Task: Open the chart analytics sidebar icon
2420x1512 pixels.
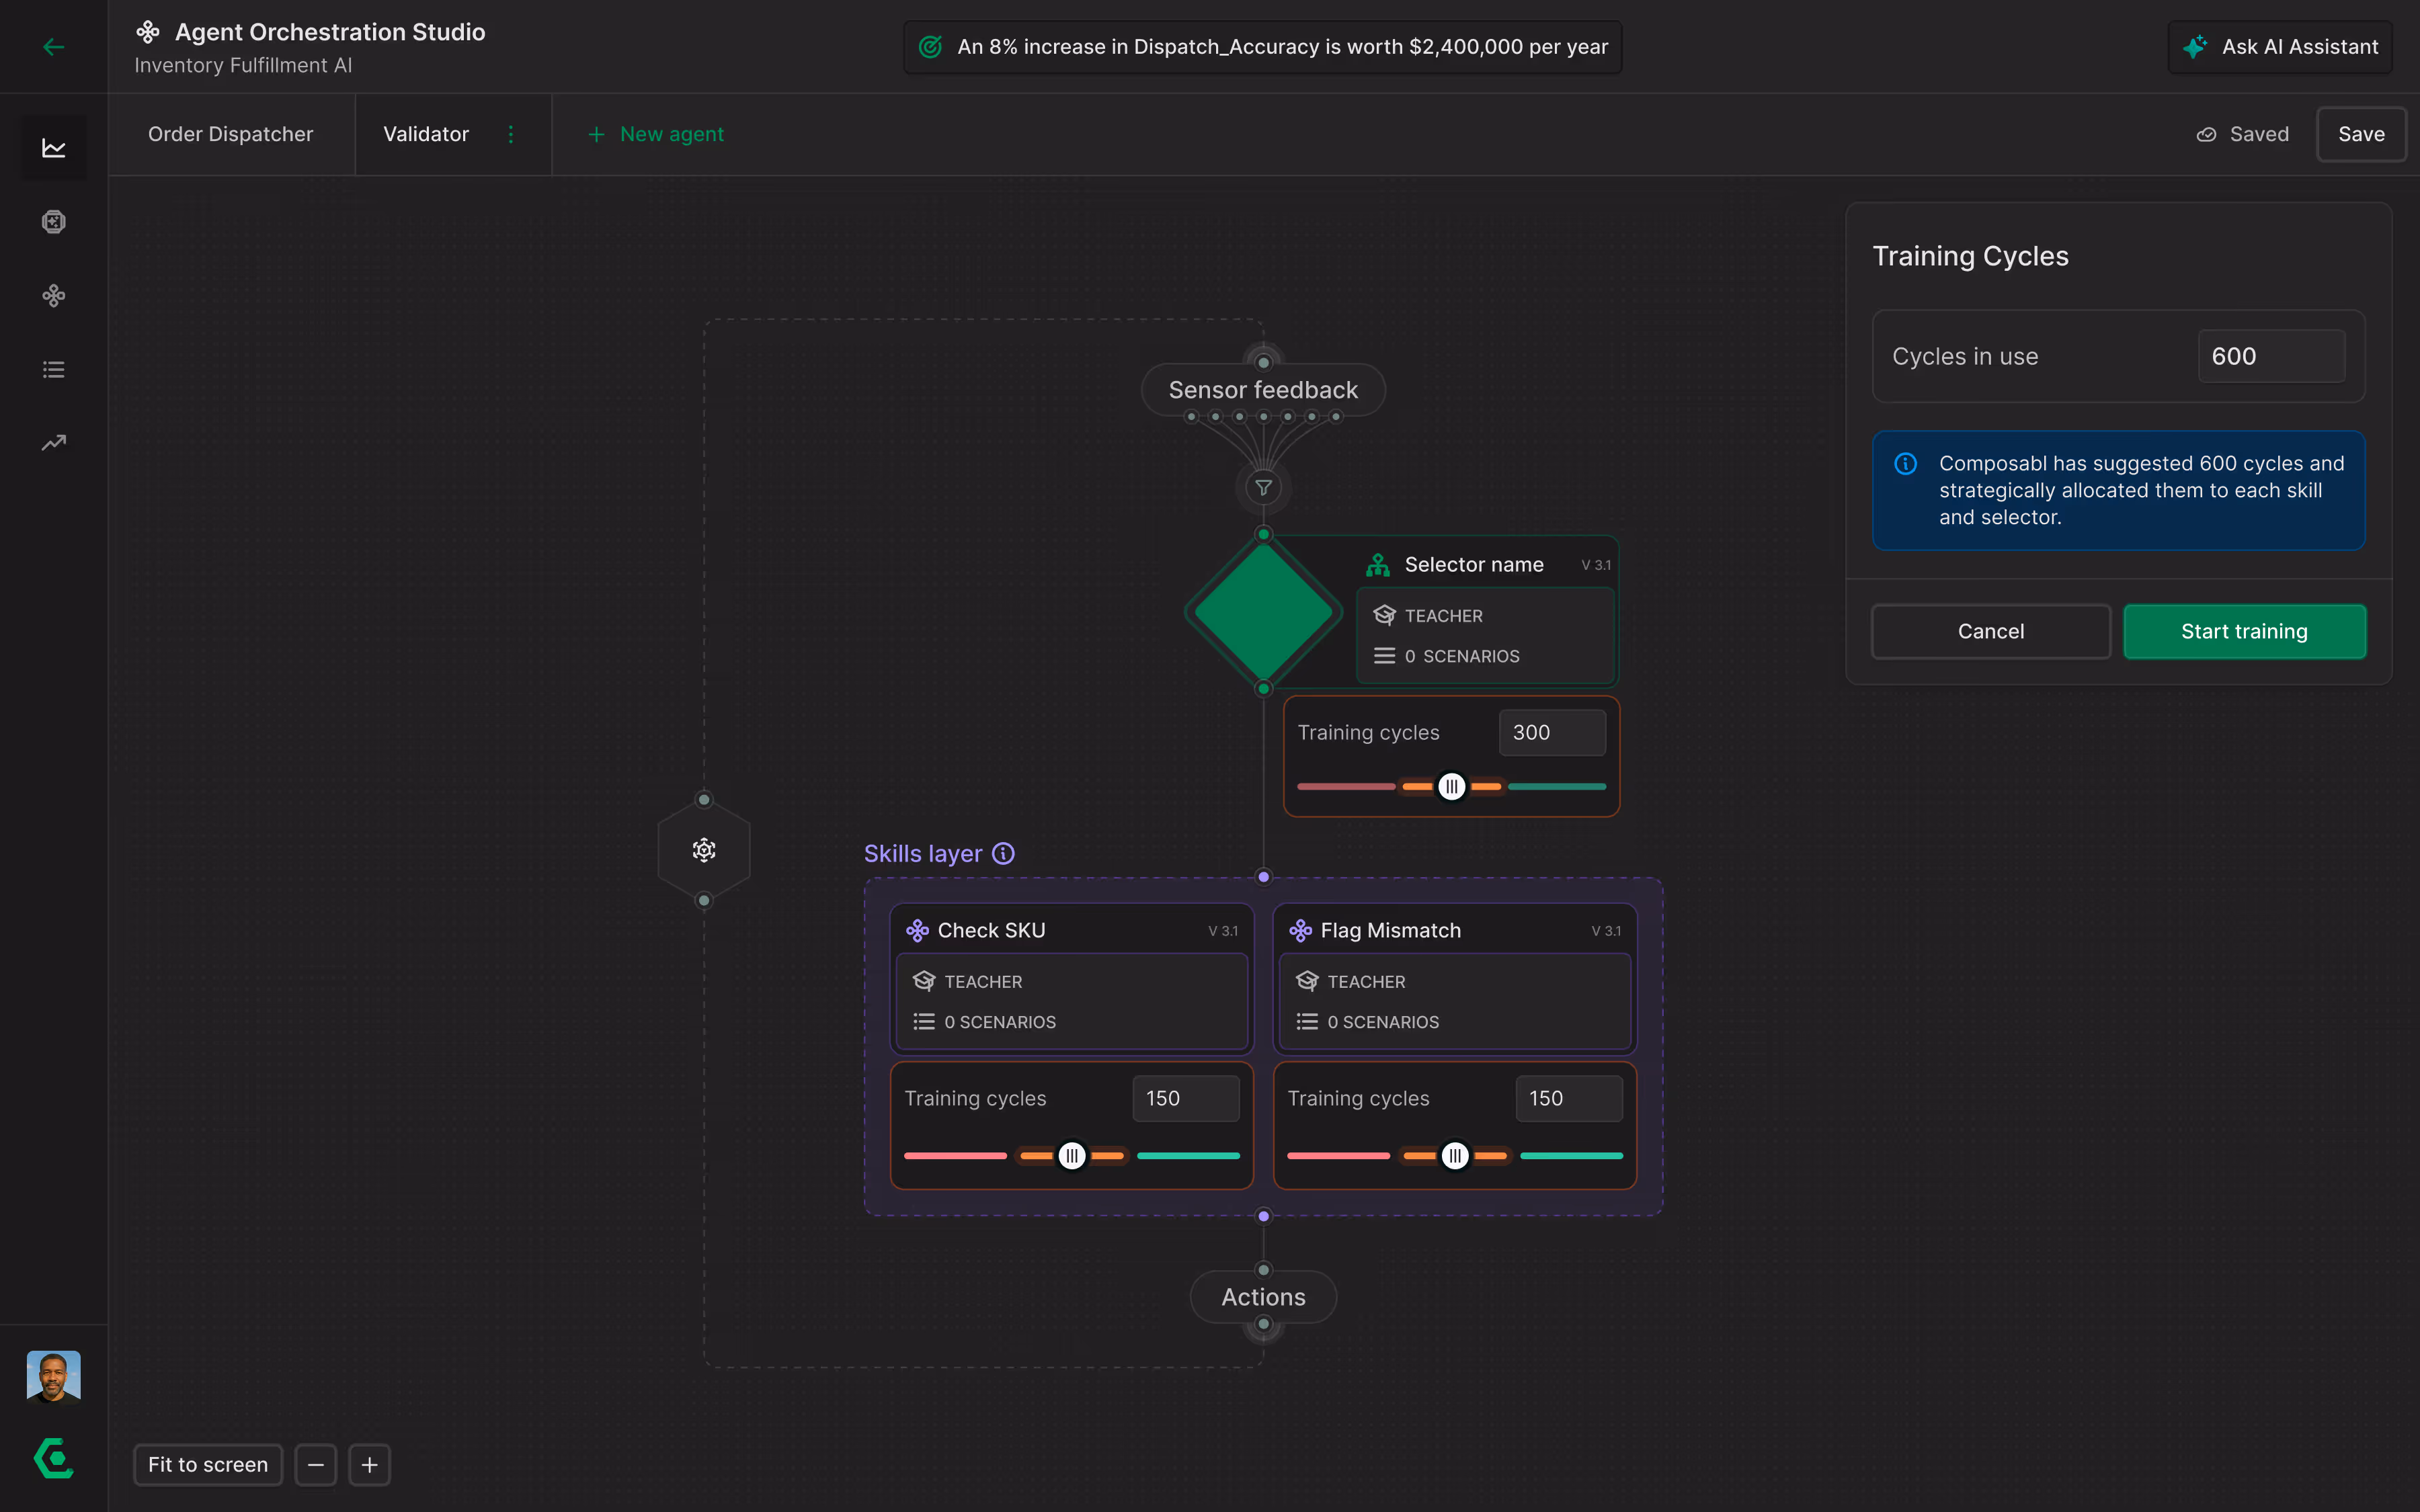Action: [54, 148]
